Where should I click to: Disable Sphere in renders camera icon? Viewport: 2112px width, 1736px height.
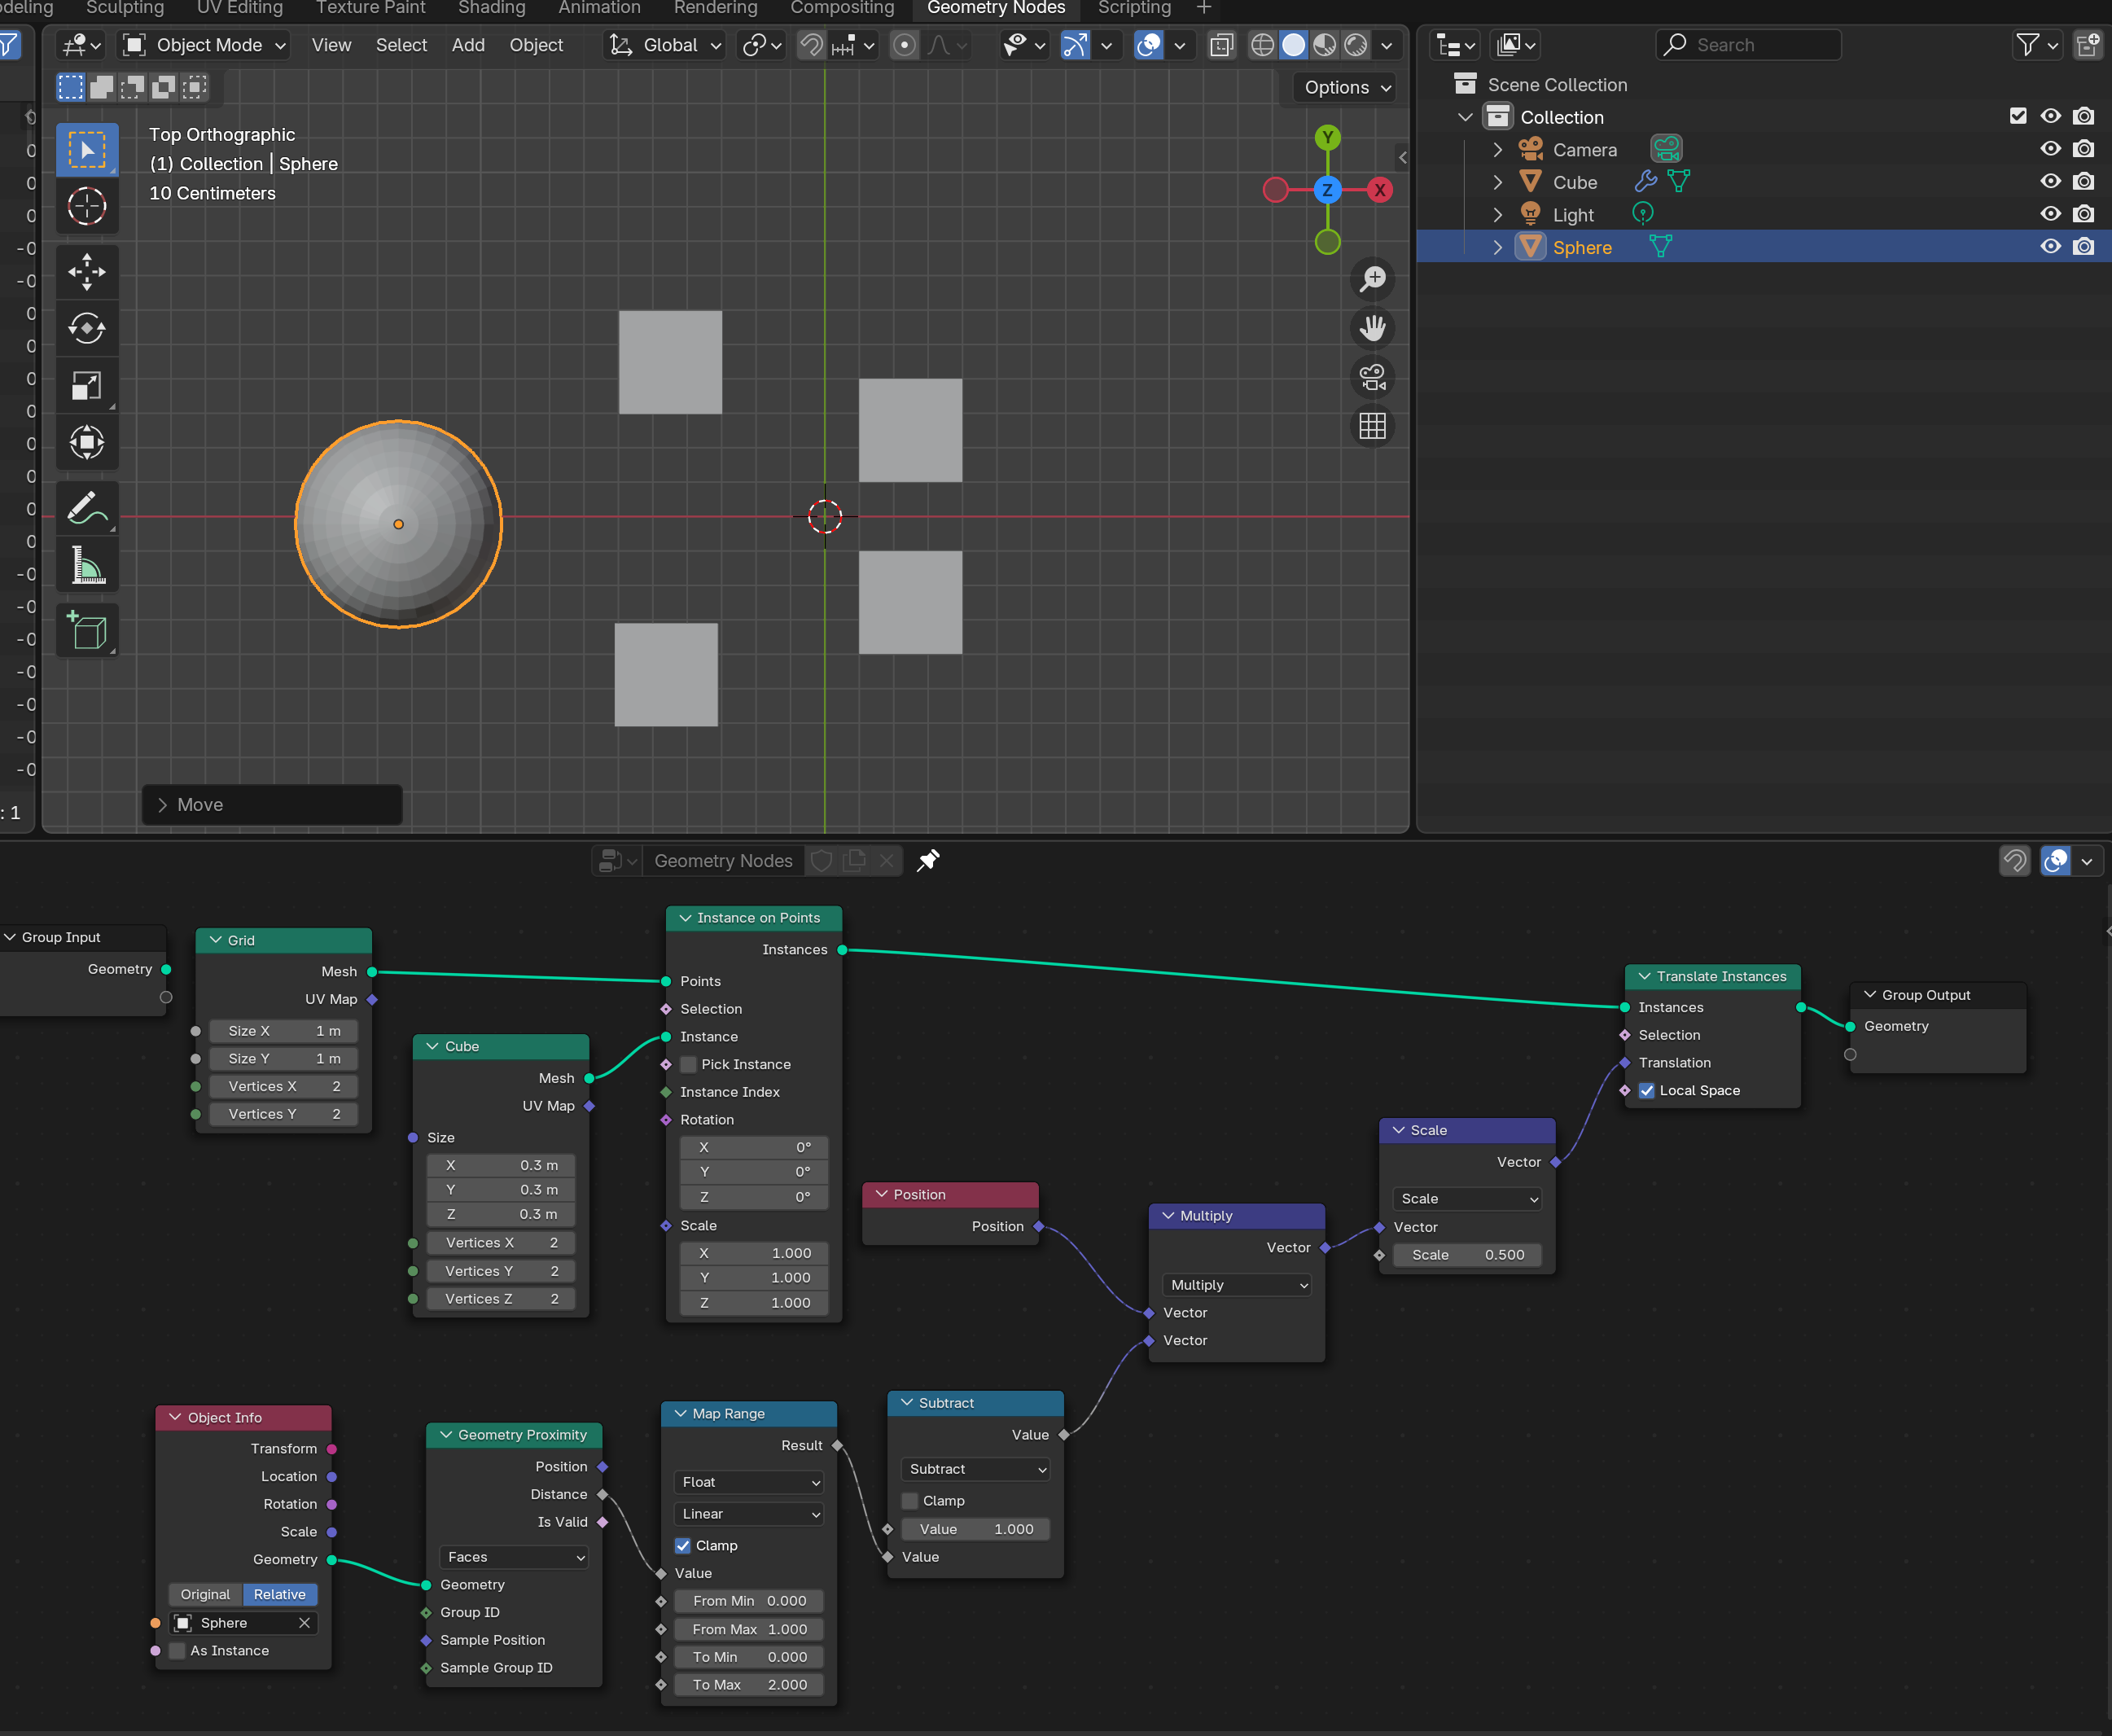coord(2084,247)
